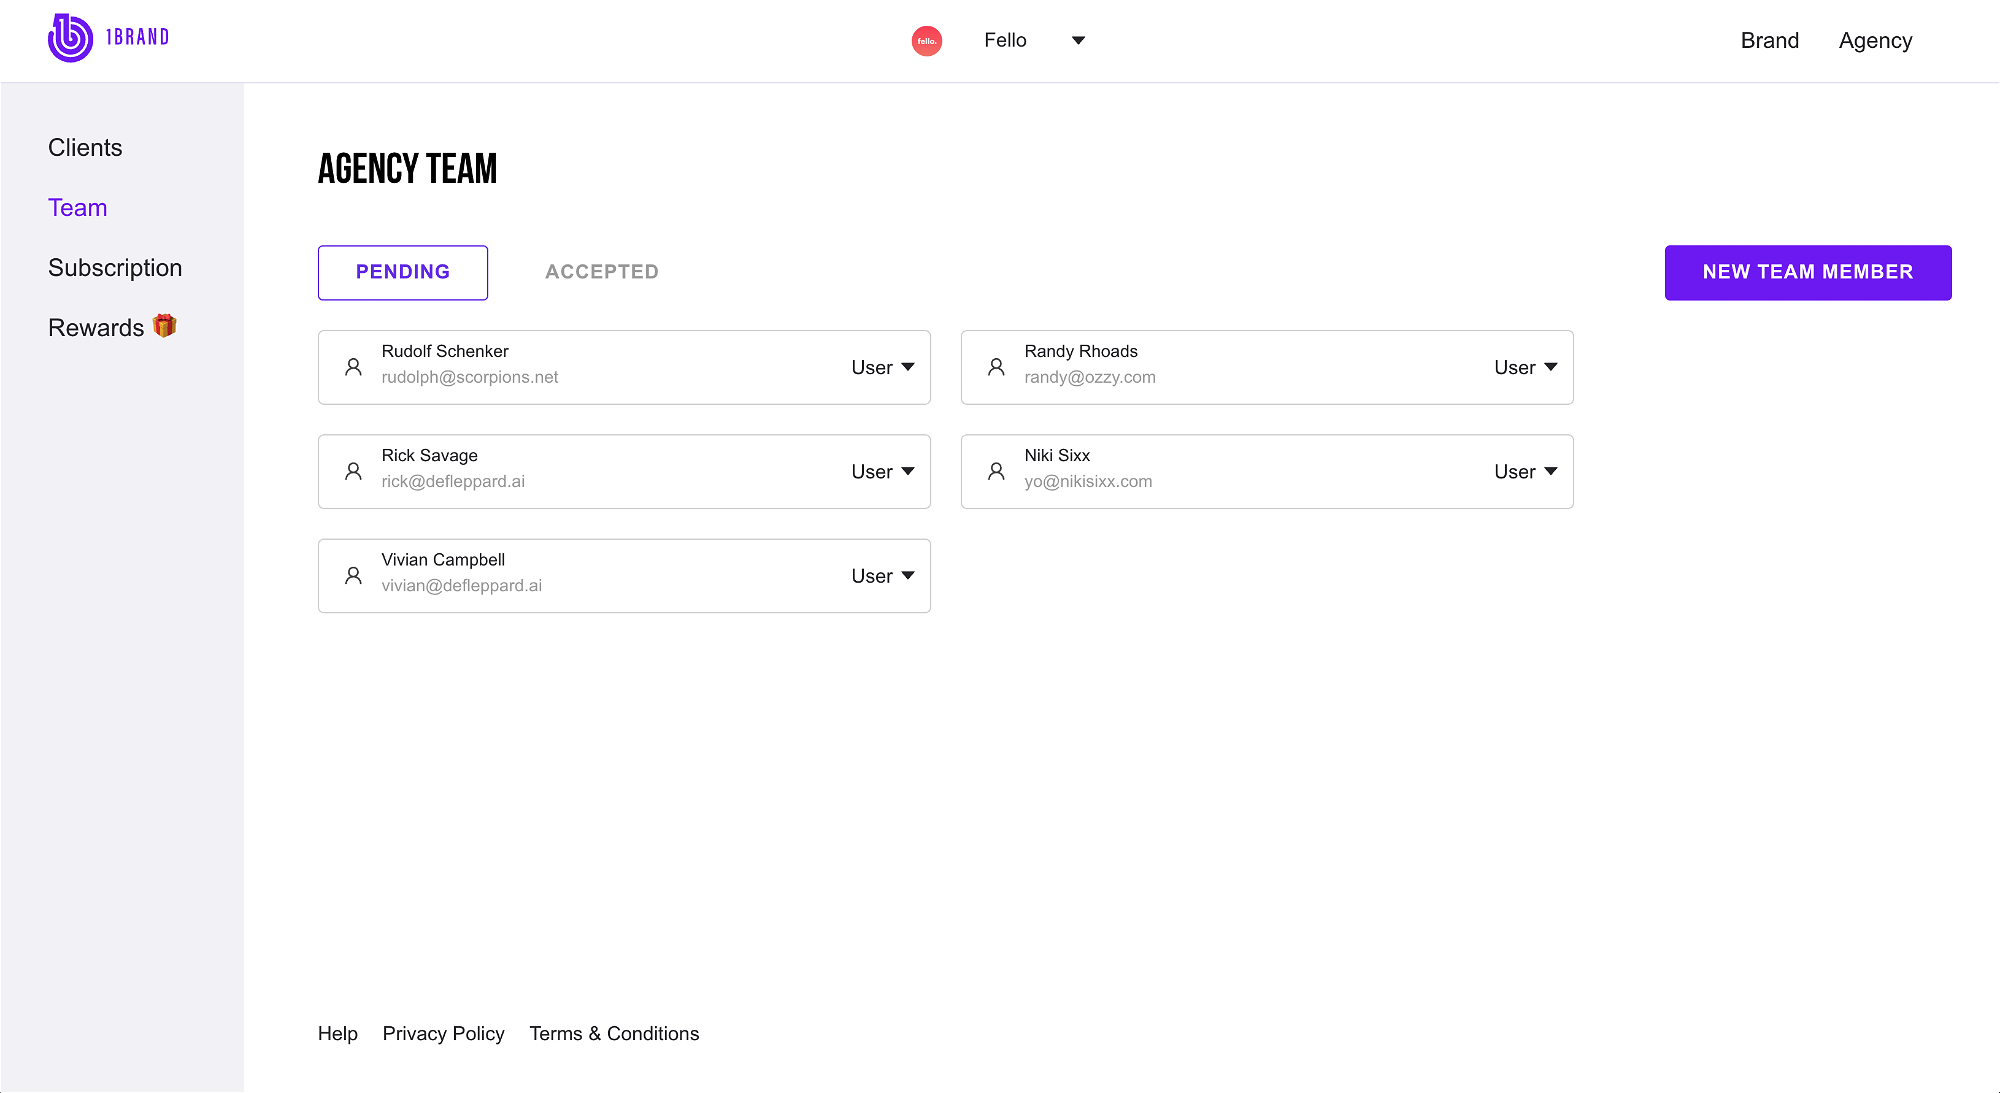The width and height of the screenshot is (2000, 1093).
Task: Click the Rewards gift box icon
Action: pos(165,326)
